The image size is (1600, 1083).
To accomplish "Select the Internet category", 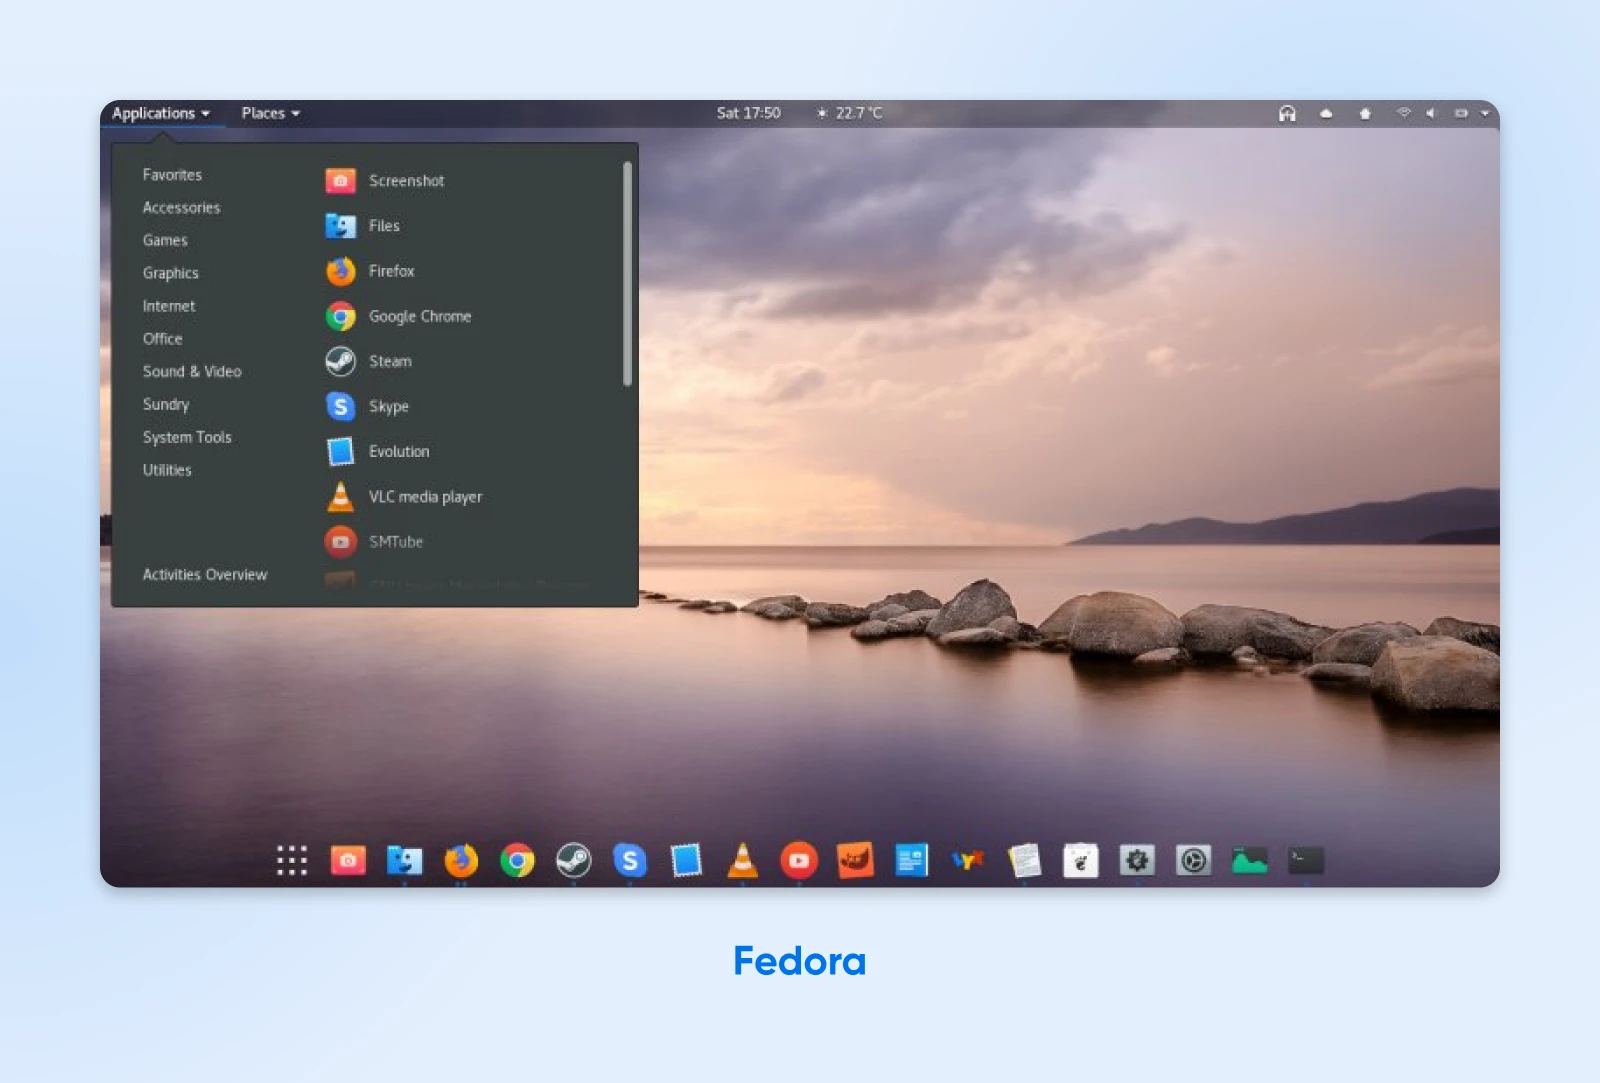I will 169,306.
